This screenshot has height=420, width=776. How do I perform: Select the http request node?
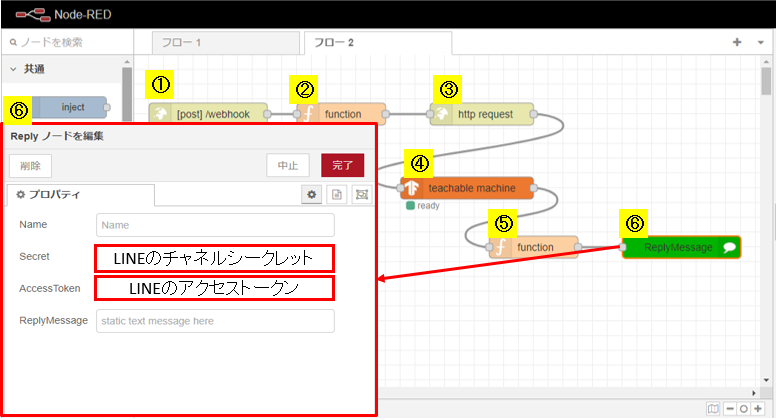coord(482,114)
